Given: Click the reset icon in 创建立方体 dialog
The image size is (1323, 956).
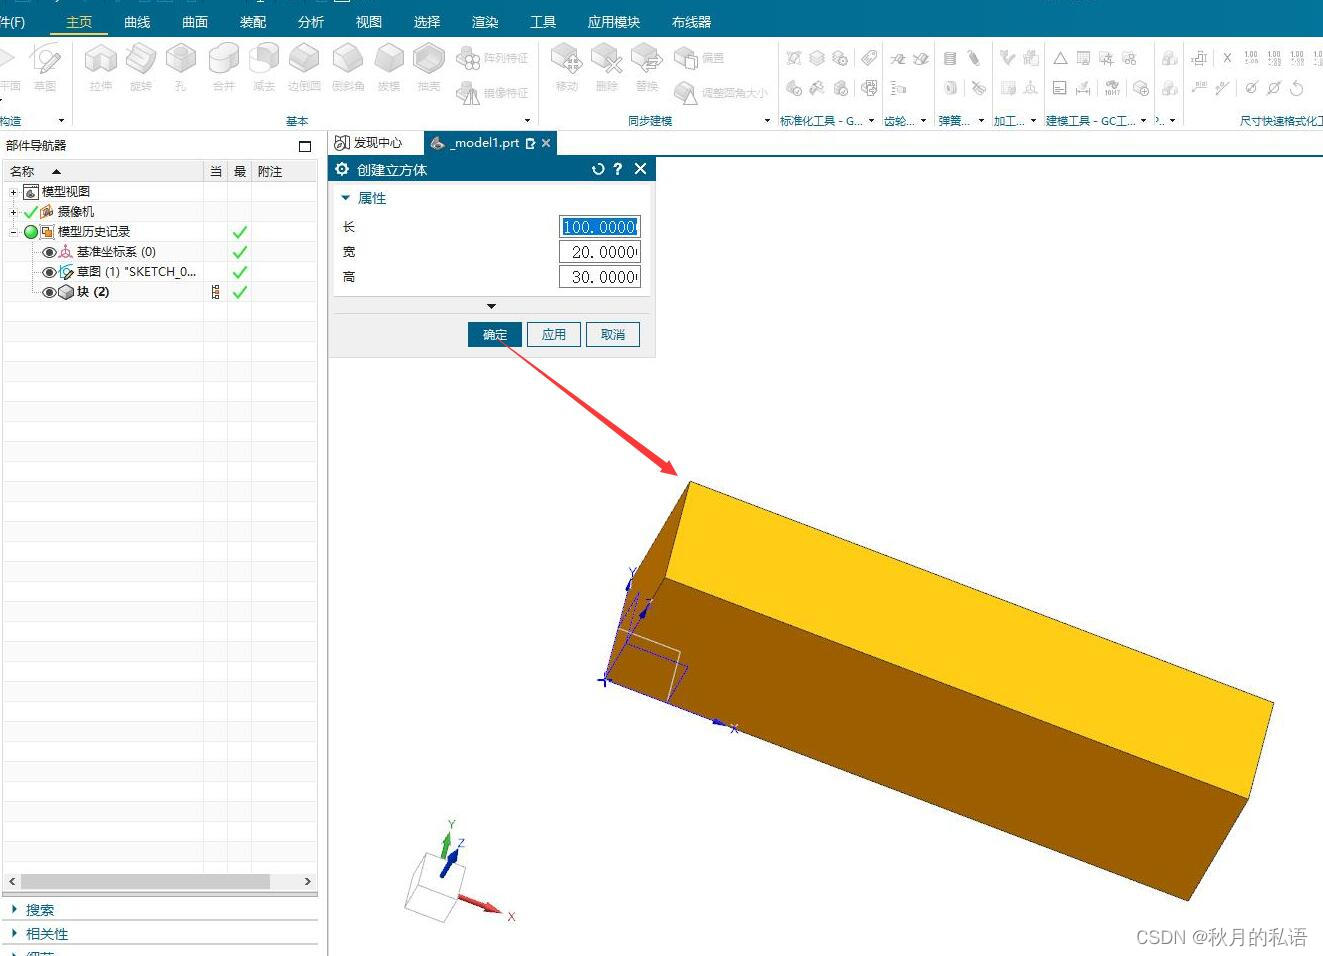Looking at the screenshot, I should click(x=598, y=169).
